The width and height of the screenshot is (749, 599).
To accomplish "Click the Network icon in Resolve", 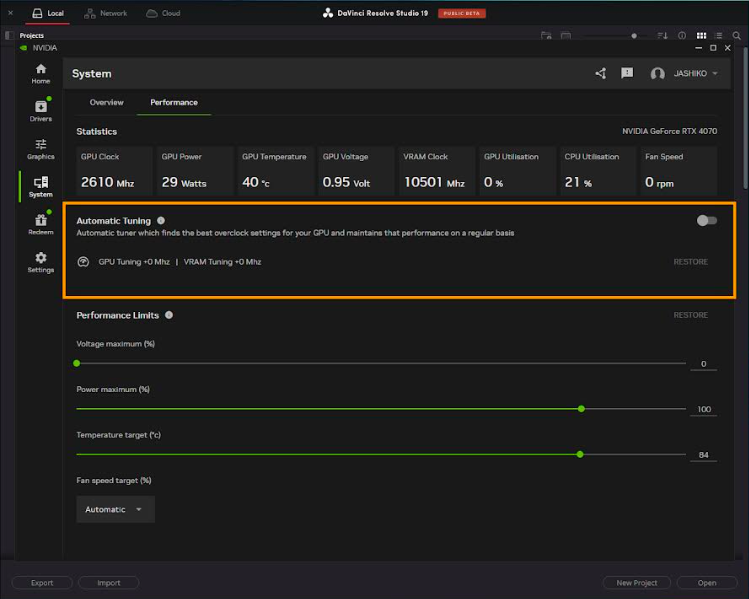I will [89, 13].
